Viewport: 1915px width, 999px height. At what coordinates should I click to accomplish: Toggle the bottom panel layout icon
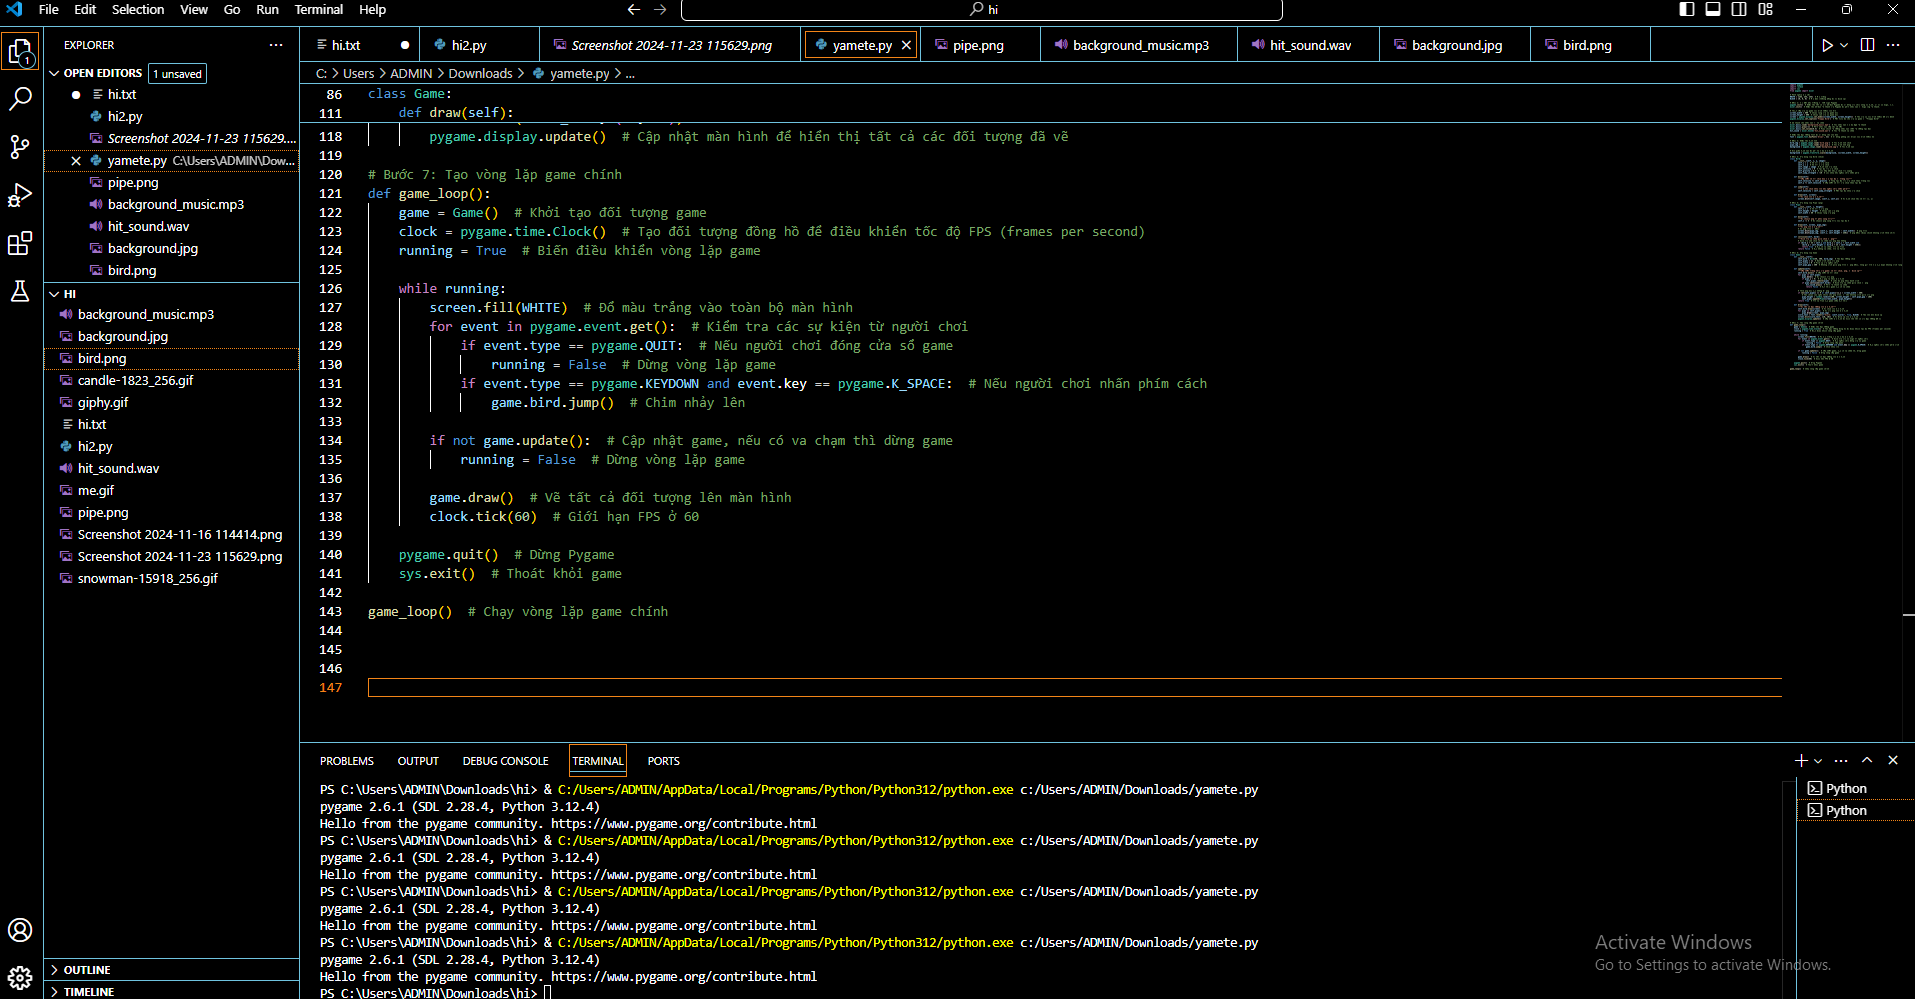tap(1713, 9)
